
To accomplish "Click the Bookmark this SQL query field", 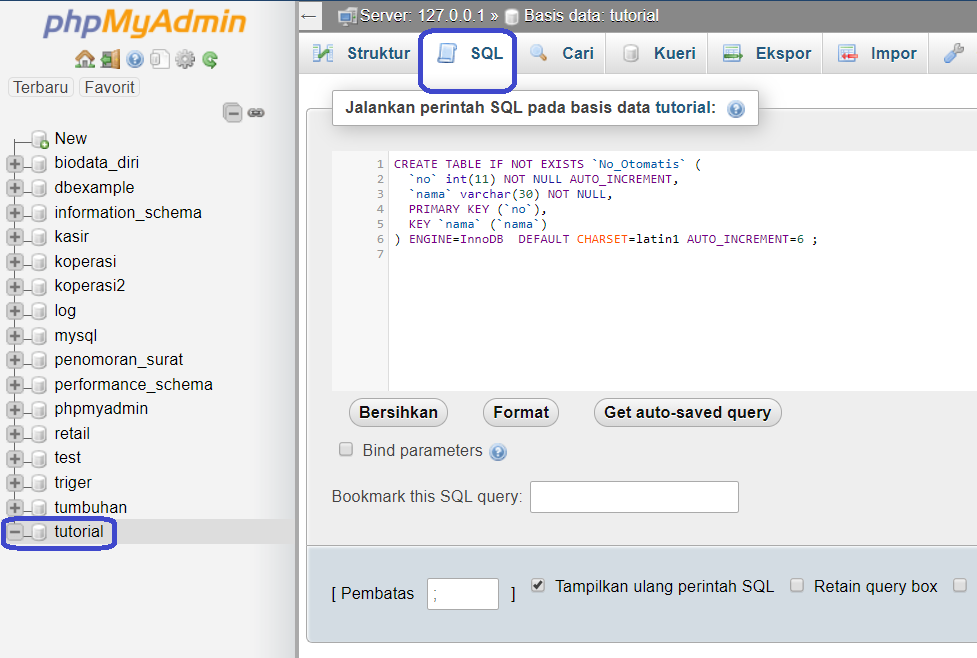I will point(636,497).
